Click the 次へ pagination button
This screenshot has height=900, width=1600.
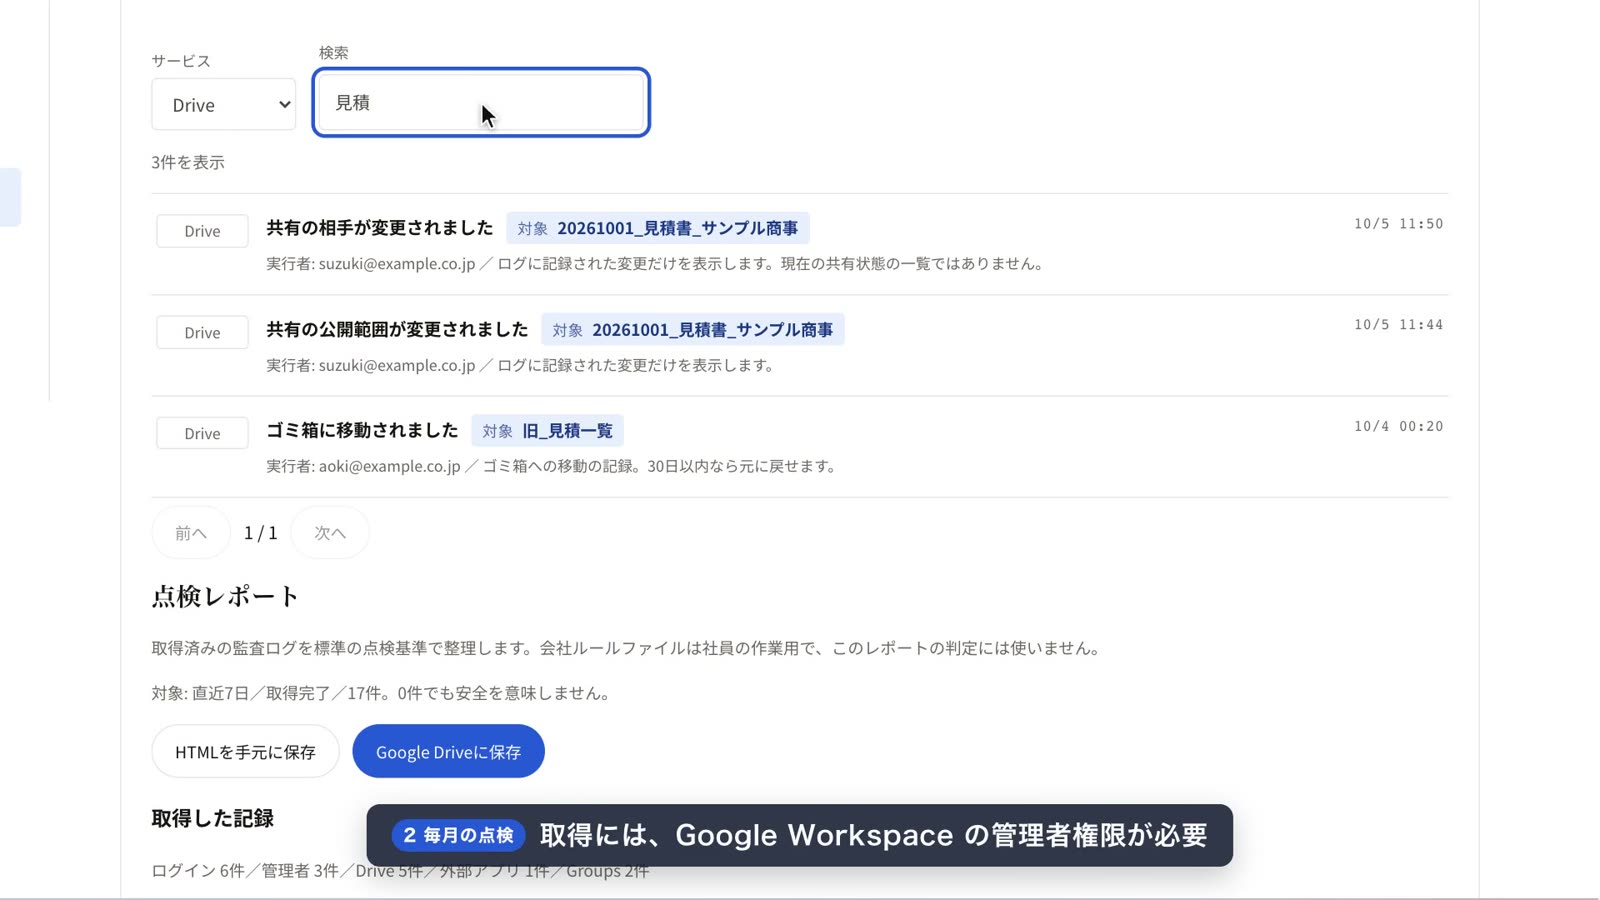pyautogui.click(x=330, y=533)
